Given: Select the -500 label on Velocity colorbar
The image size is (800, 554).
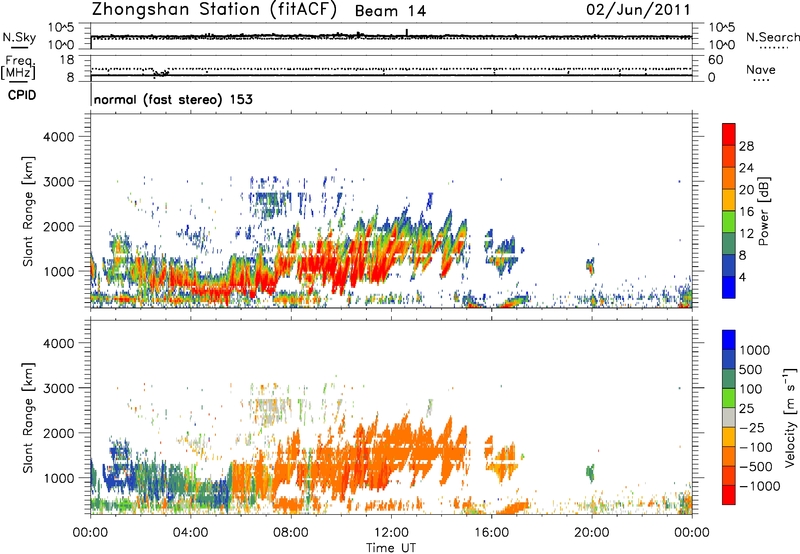Looking at the screenshot, I should 756,467.
